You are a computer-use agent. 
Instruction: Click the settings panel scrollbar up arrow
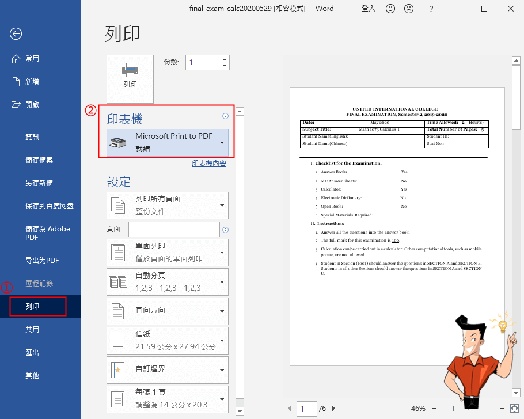click(x=240, y=111)
